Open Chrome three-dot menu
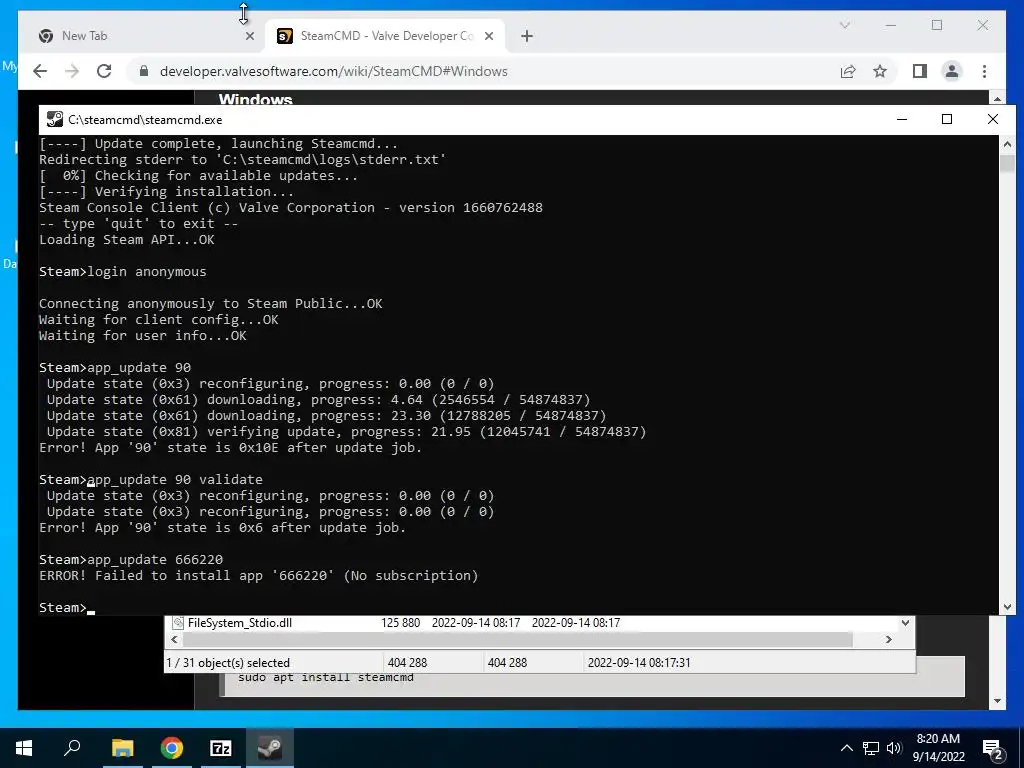 (x=984, y=71)
